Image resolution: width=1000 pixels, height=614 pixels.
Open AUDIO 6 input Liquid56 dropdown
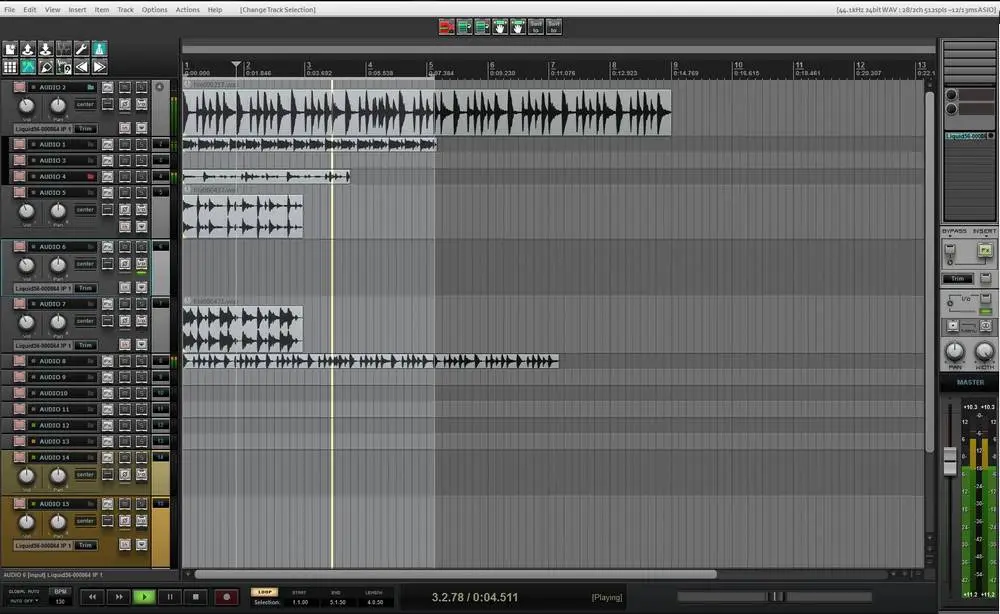pyautogui.click(x=43, y=288)
